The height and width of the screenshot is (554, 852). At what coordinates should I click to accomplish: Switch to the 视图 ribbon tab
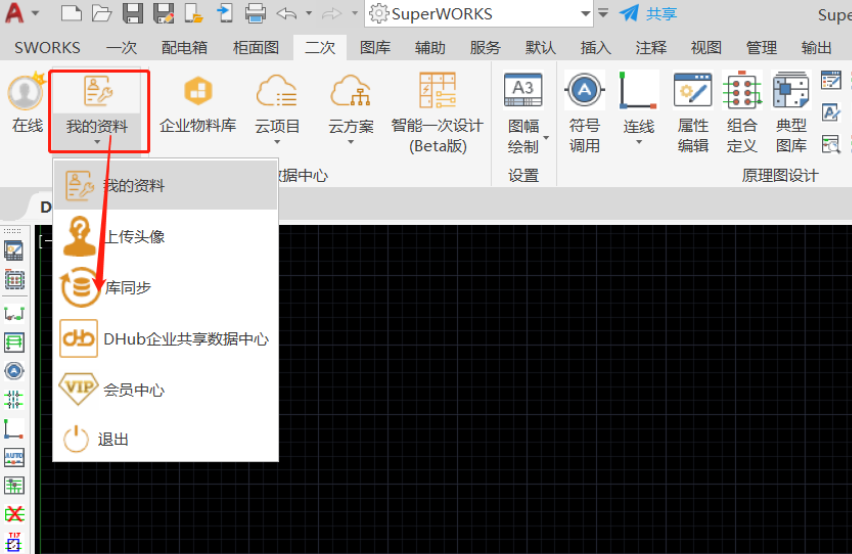[x=706, y=48]
